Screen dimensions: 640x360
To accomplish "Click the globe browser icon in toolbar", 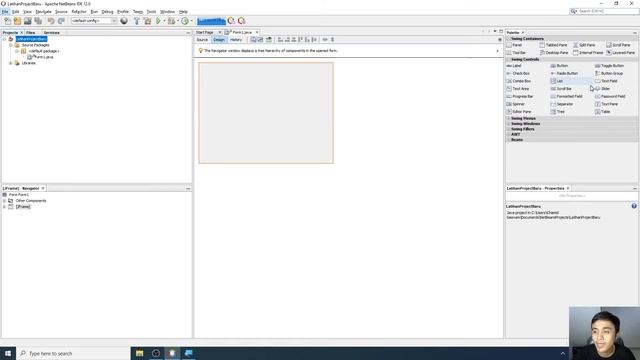I will (x=124, y=21).
